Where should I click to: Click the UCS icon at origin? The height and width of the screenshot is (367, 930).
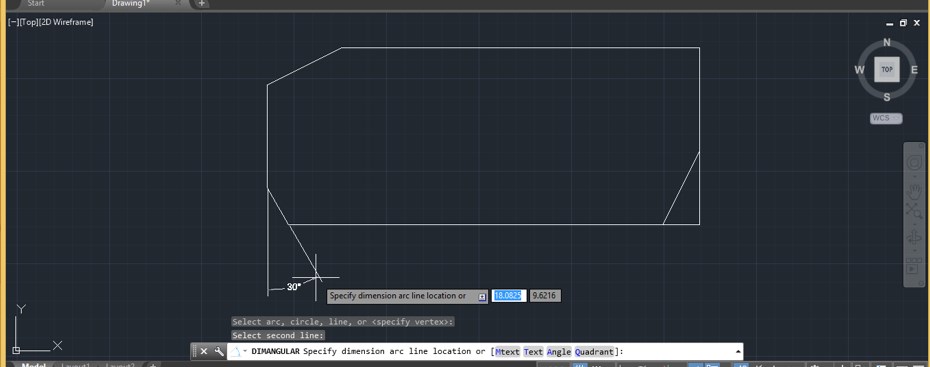17,350
